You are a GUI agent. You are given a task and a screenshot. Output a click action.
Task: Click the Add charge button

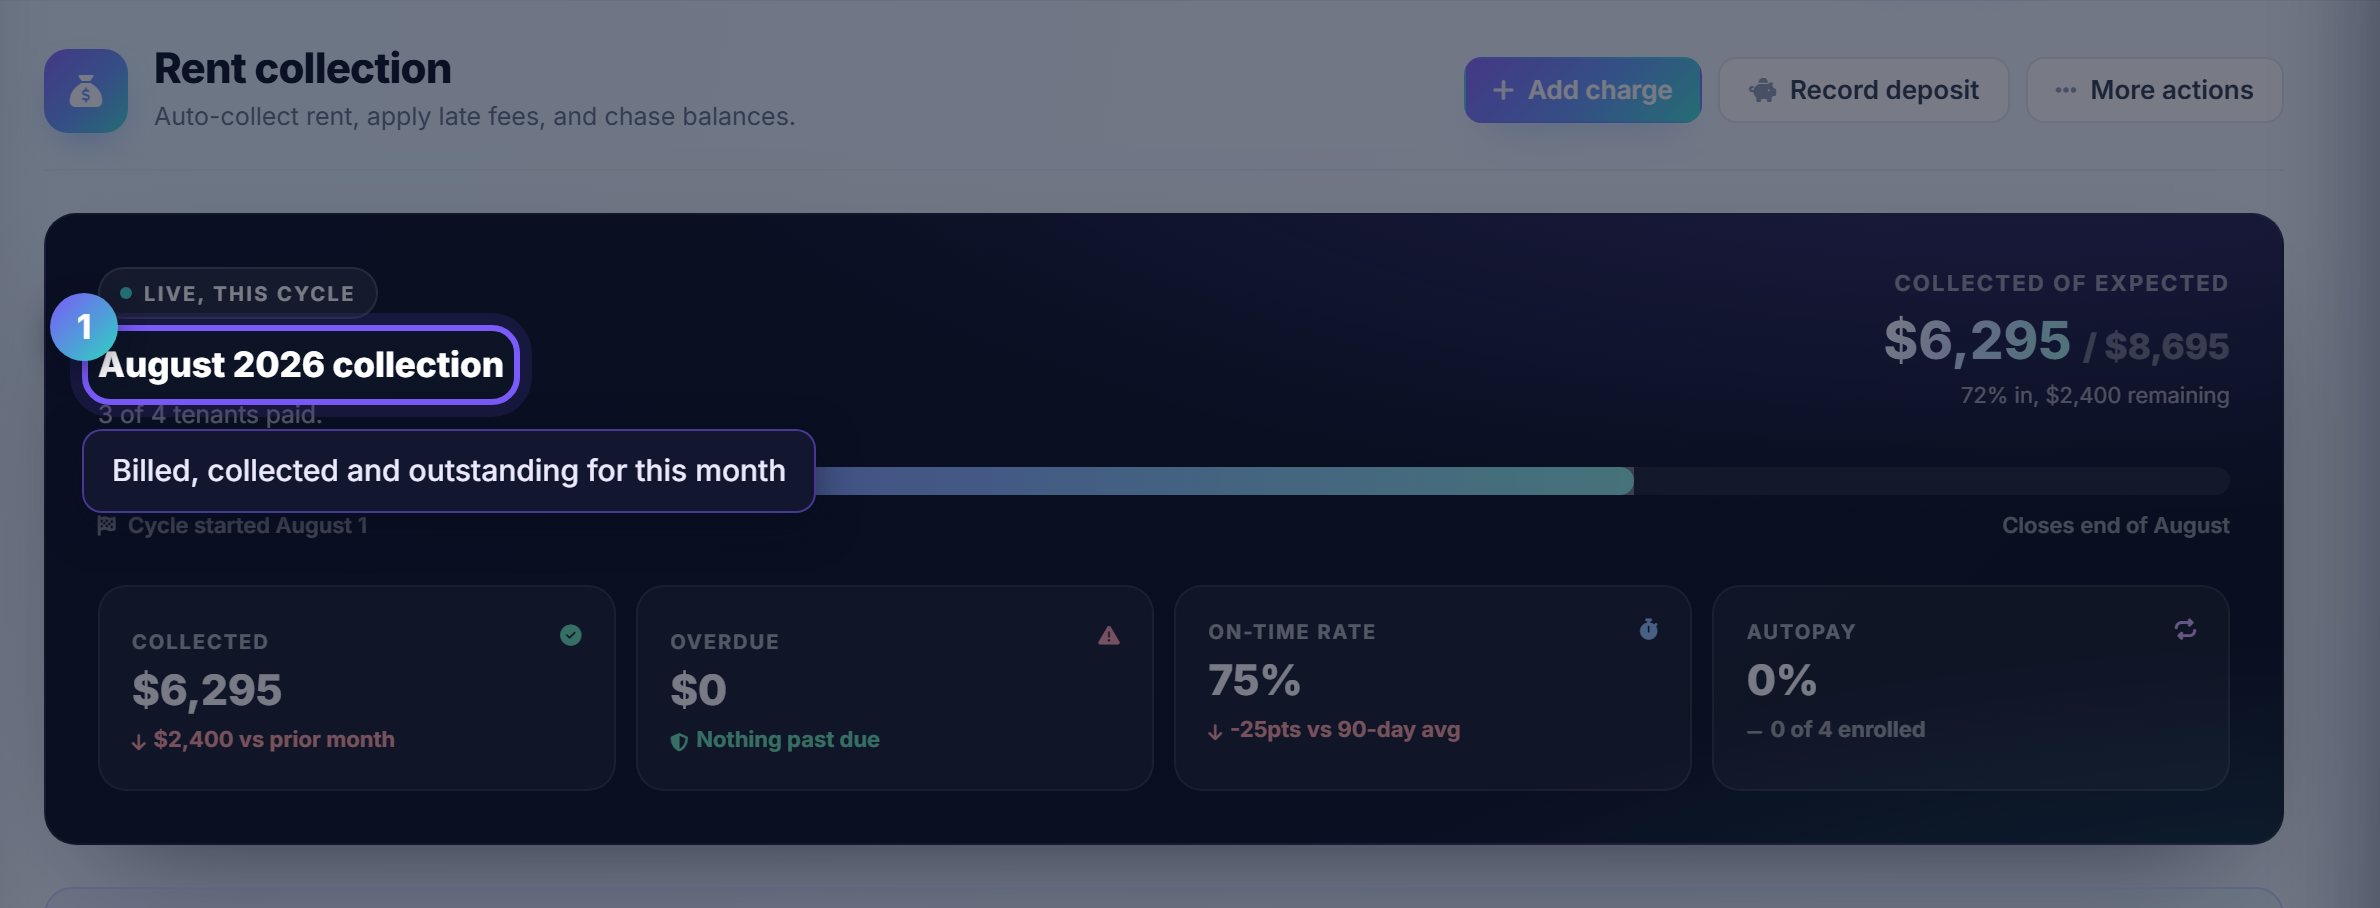1582,90
